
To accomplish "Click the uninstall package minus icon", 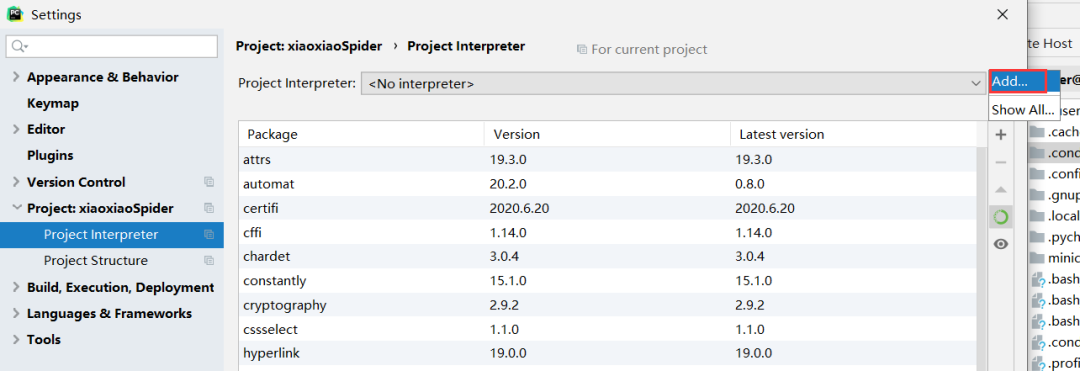I will [x=1001, y=162].
